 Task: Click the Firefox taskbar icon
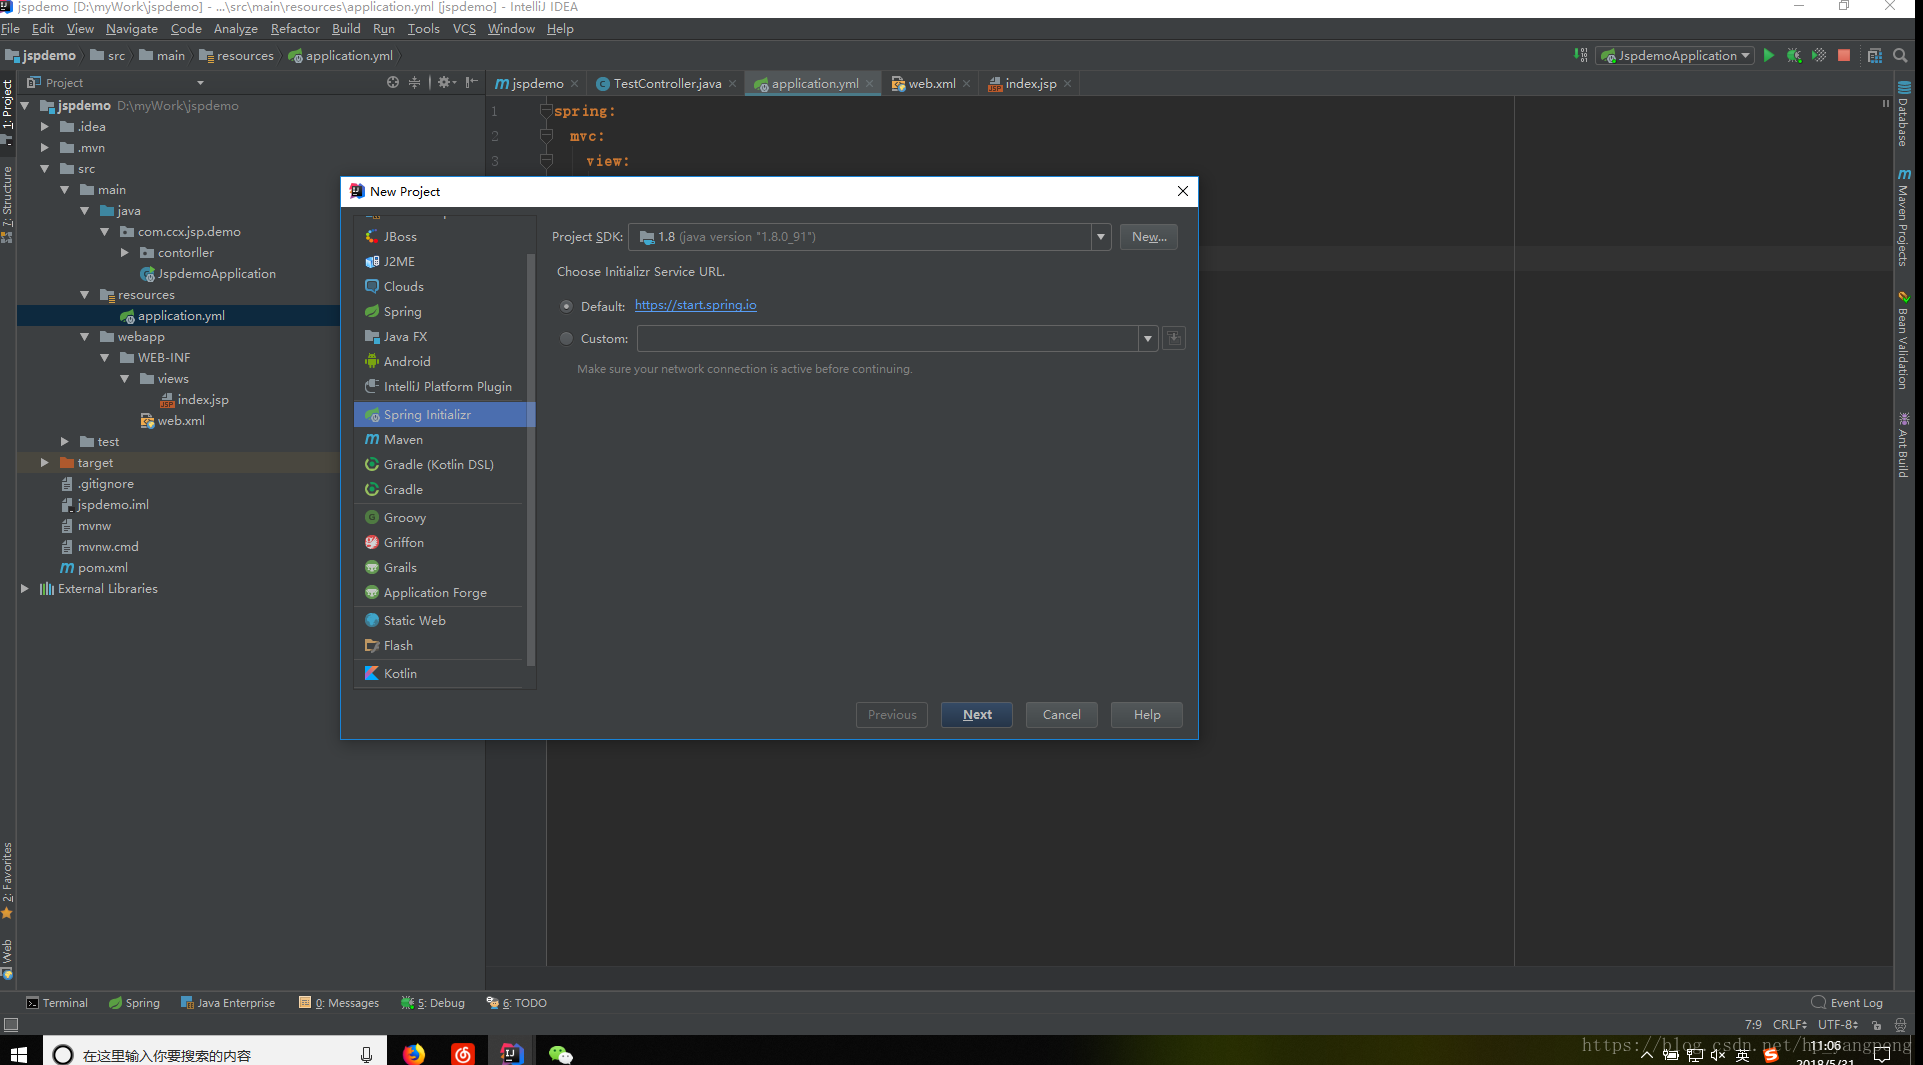pyautogui.click(x=414, y=1054)
